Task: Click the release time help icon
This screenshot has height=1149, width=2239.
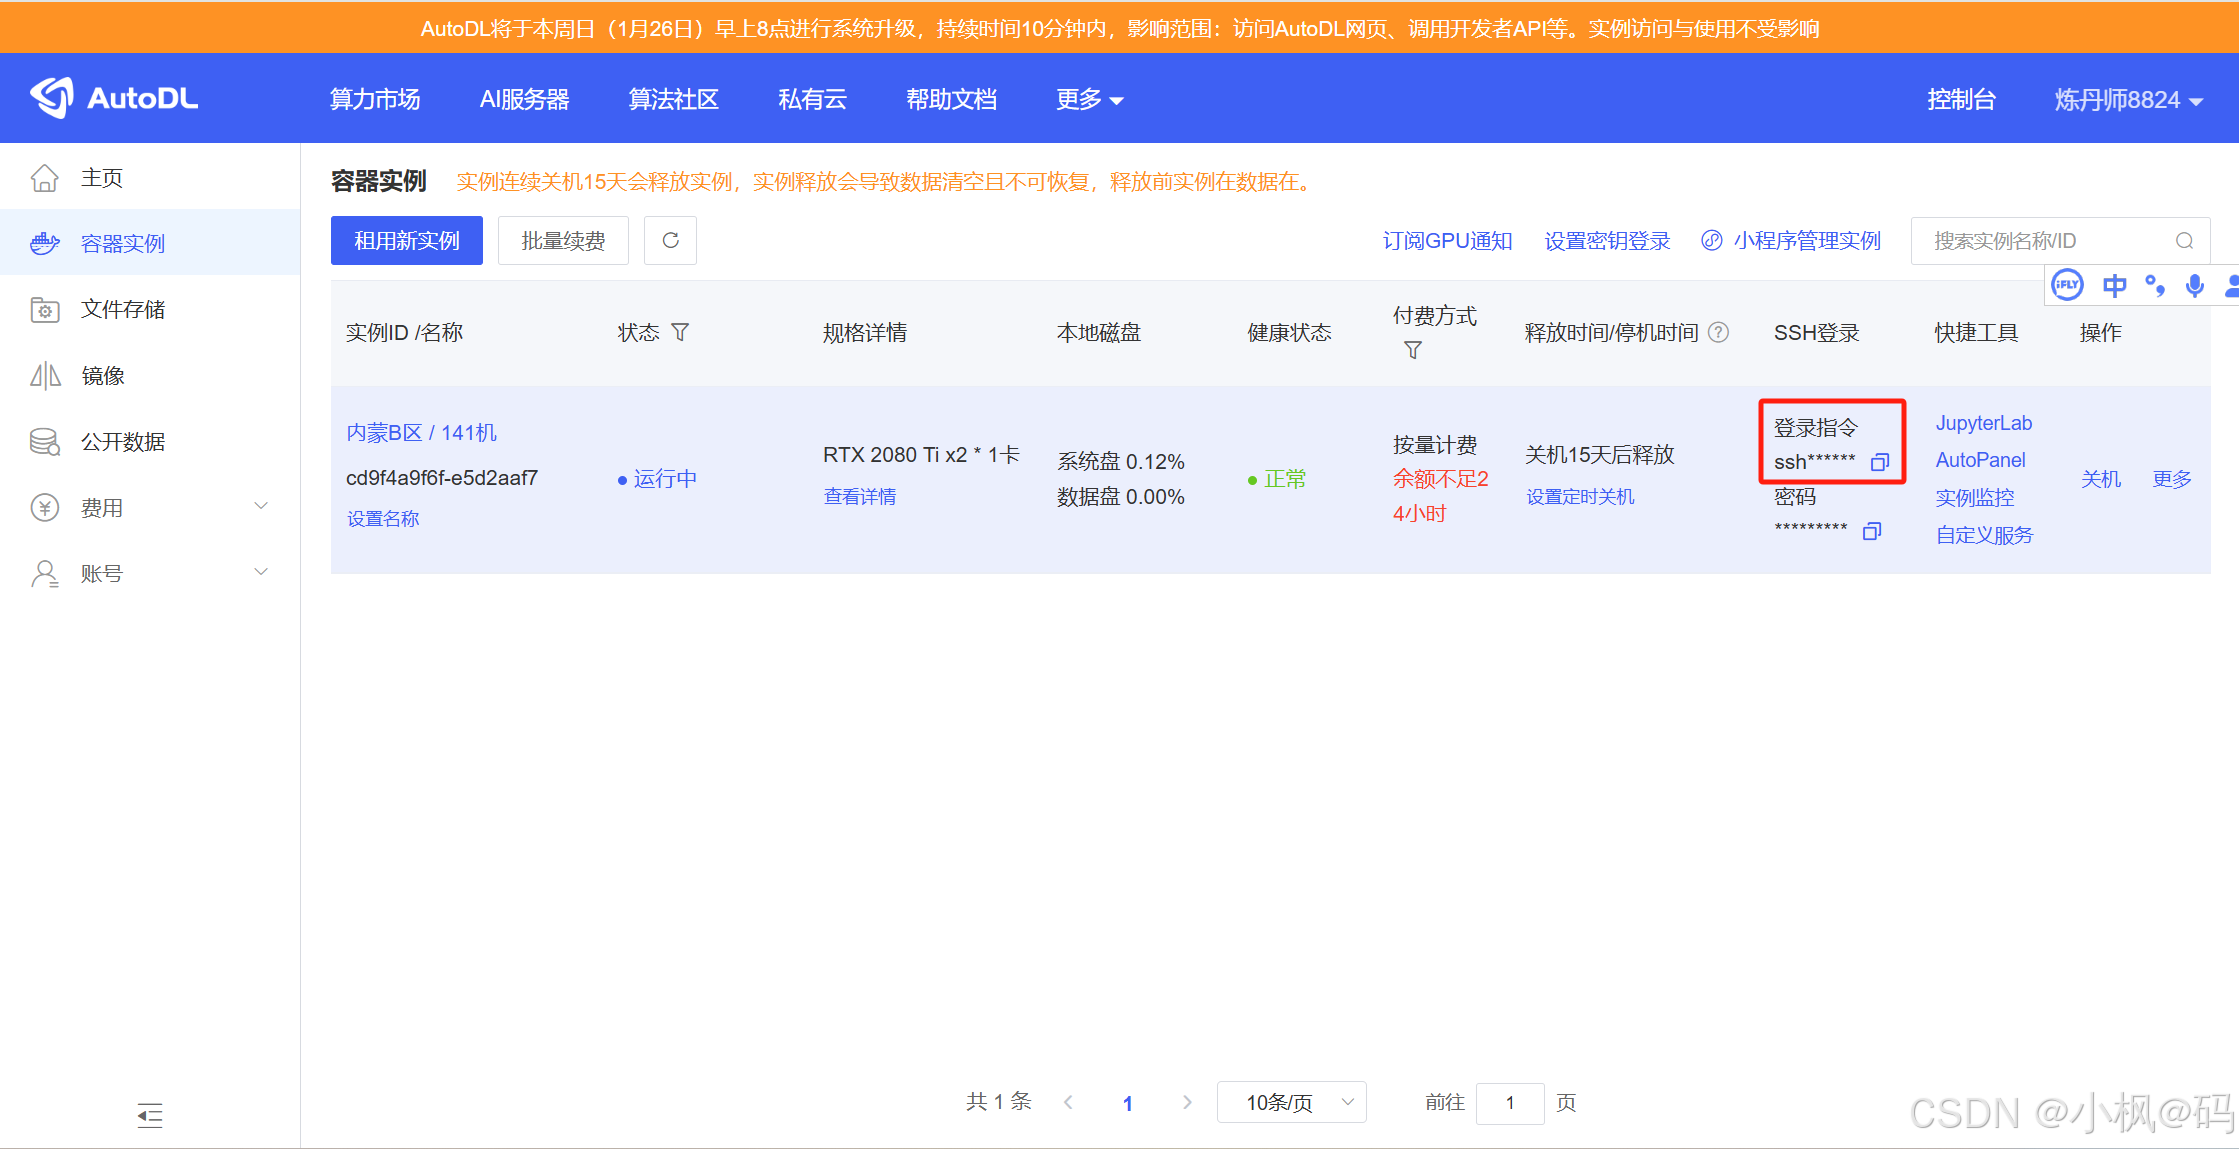Action: pyautogui.click(x=1718, y=332)
